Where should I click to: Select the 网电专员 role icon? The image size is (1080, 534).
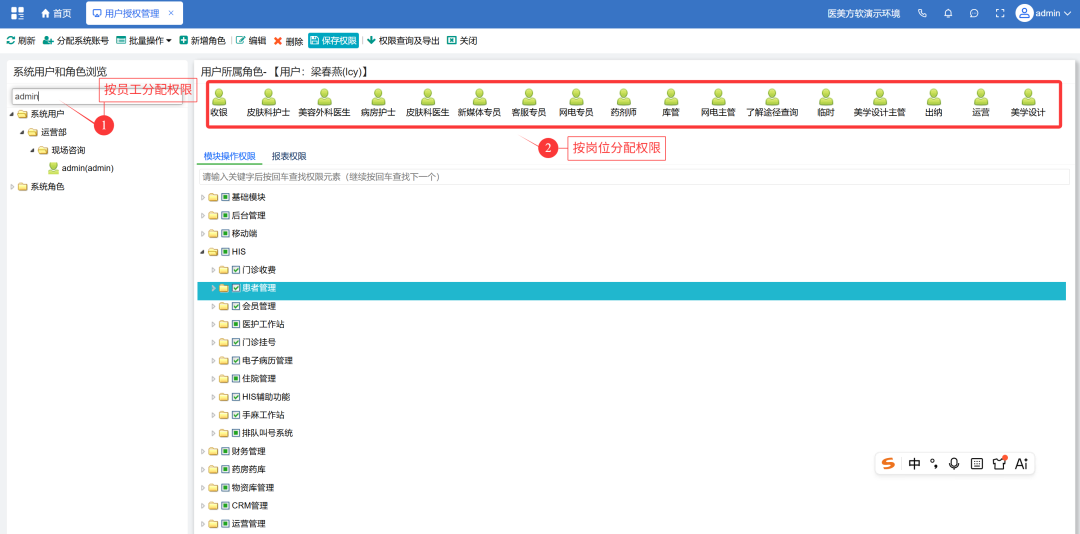click(x=576, y=96)
